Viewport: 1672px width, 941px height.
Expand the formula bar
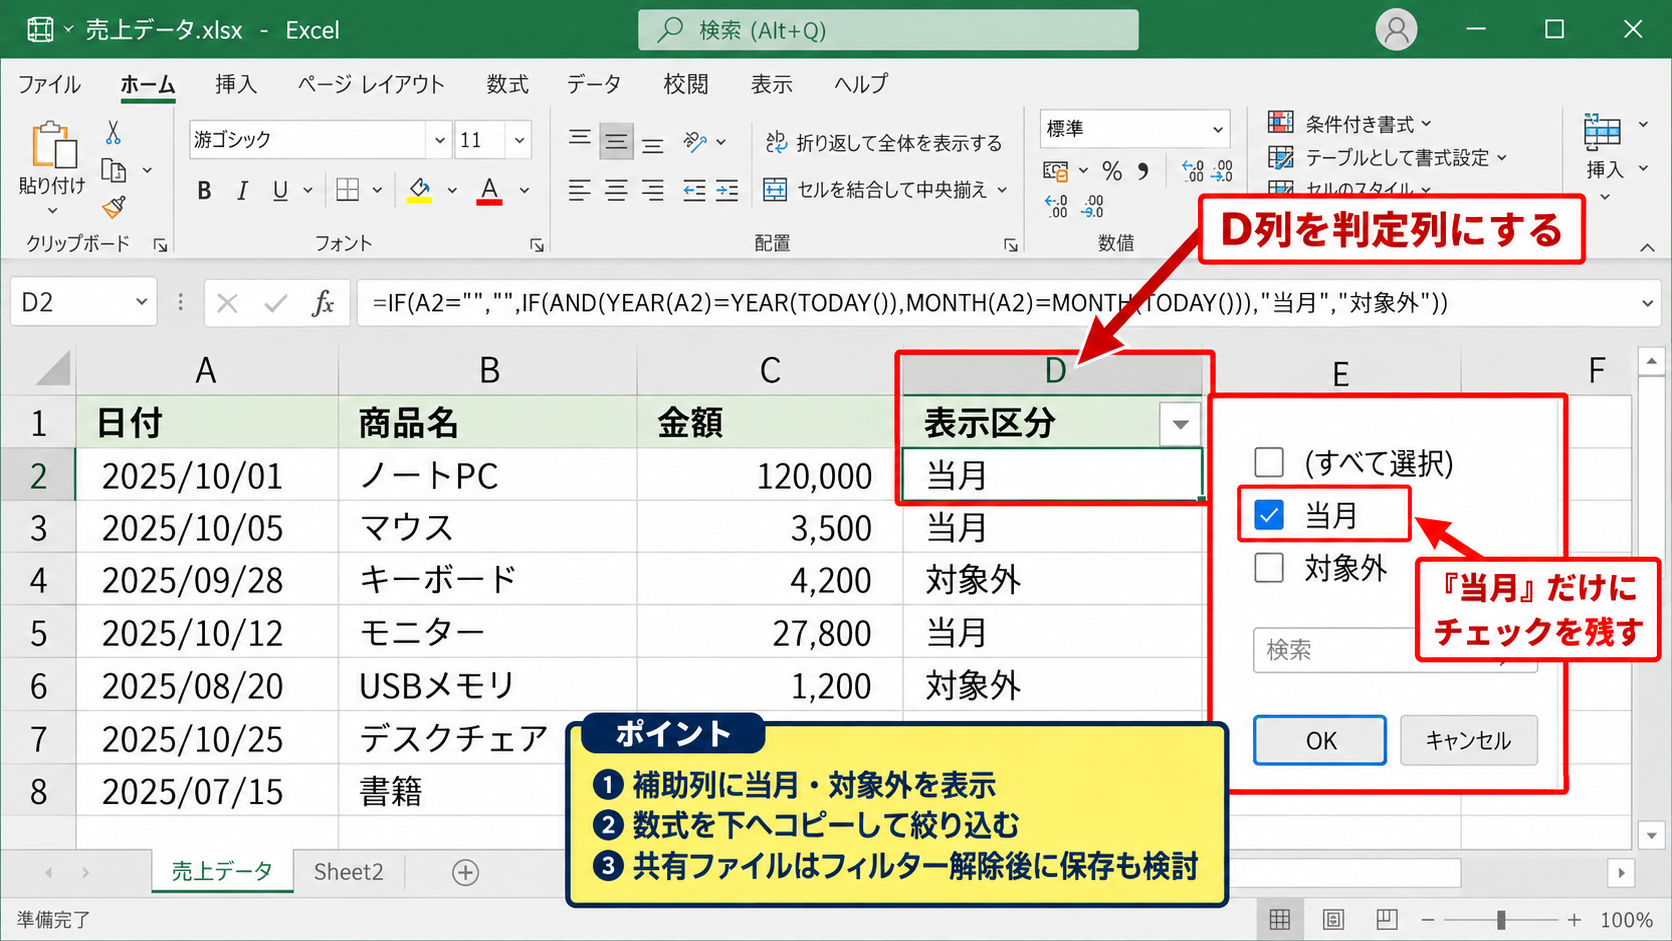coord(1647,303)
